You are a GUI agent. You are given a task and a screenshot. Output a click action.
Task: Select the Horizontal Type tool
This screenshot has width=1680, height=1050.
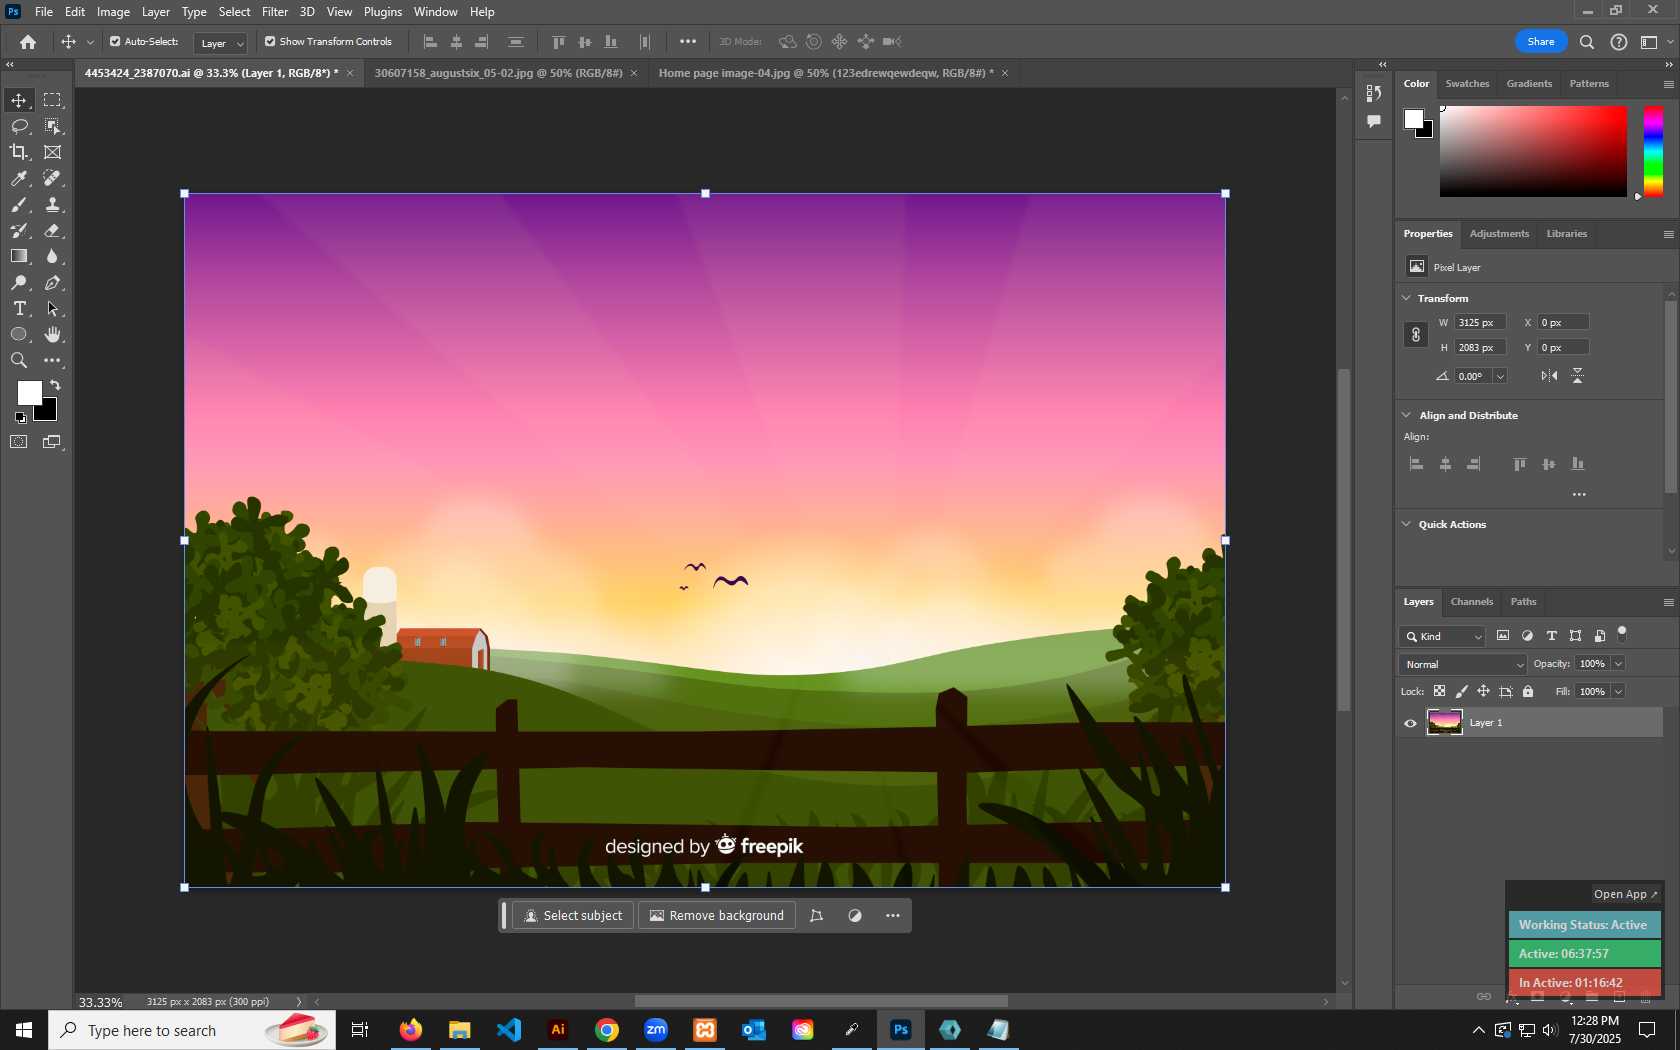(19, 309)
